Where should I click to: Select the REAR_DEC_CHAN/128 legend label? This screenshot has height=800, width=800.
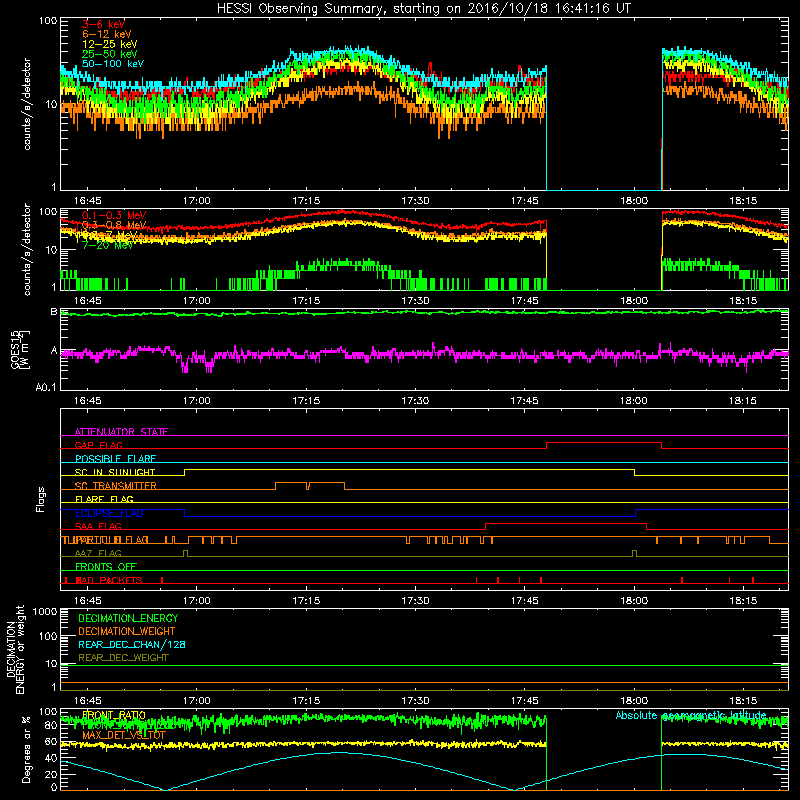[132, 644]
